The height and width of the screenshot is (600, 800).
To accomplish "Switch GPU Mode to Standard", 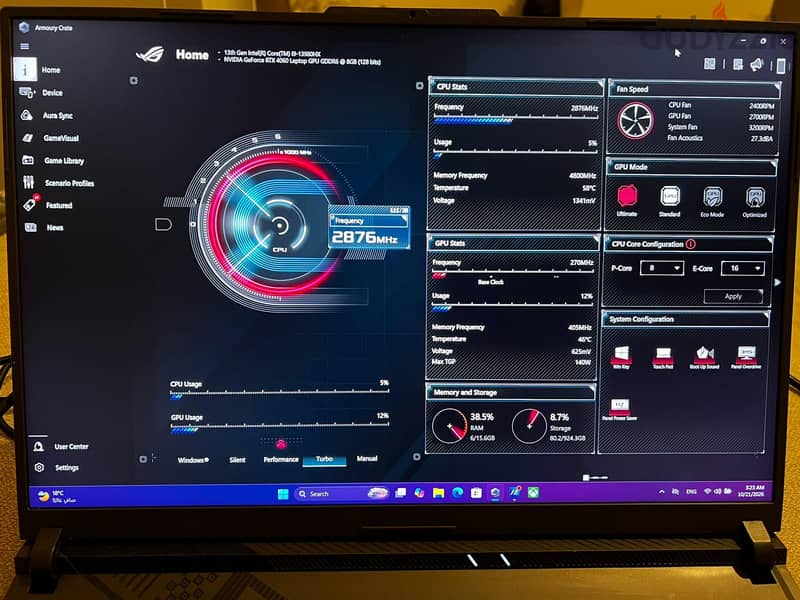I will [x=669, y=201].
